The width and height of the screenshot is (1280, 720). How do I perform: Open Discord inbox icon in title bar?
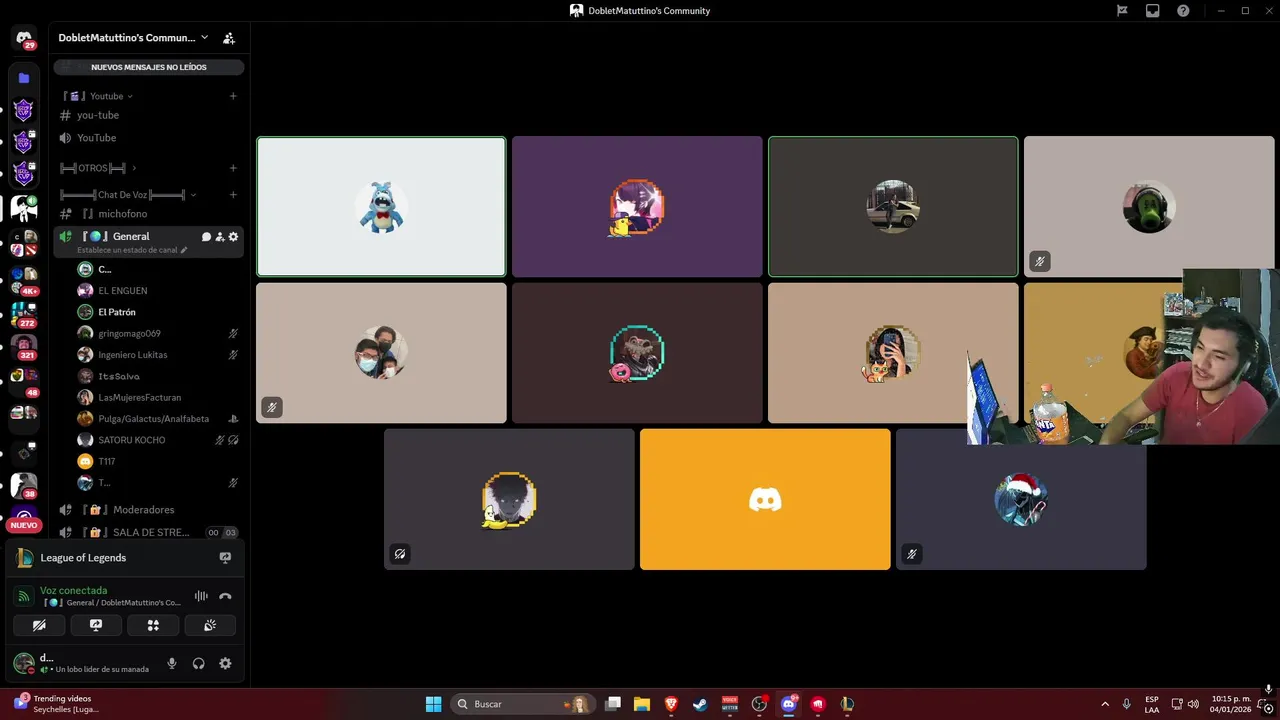pos(1153,11)
